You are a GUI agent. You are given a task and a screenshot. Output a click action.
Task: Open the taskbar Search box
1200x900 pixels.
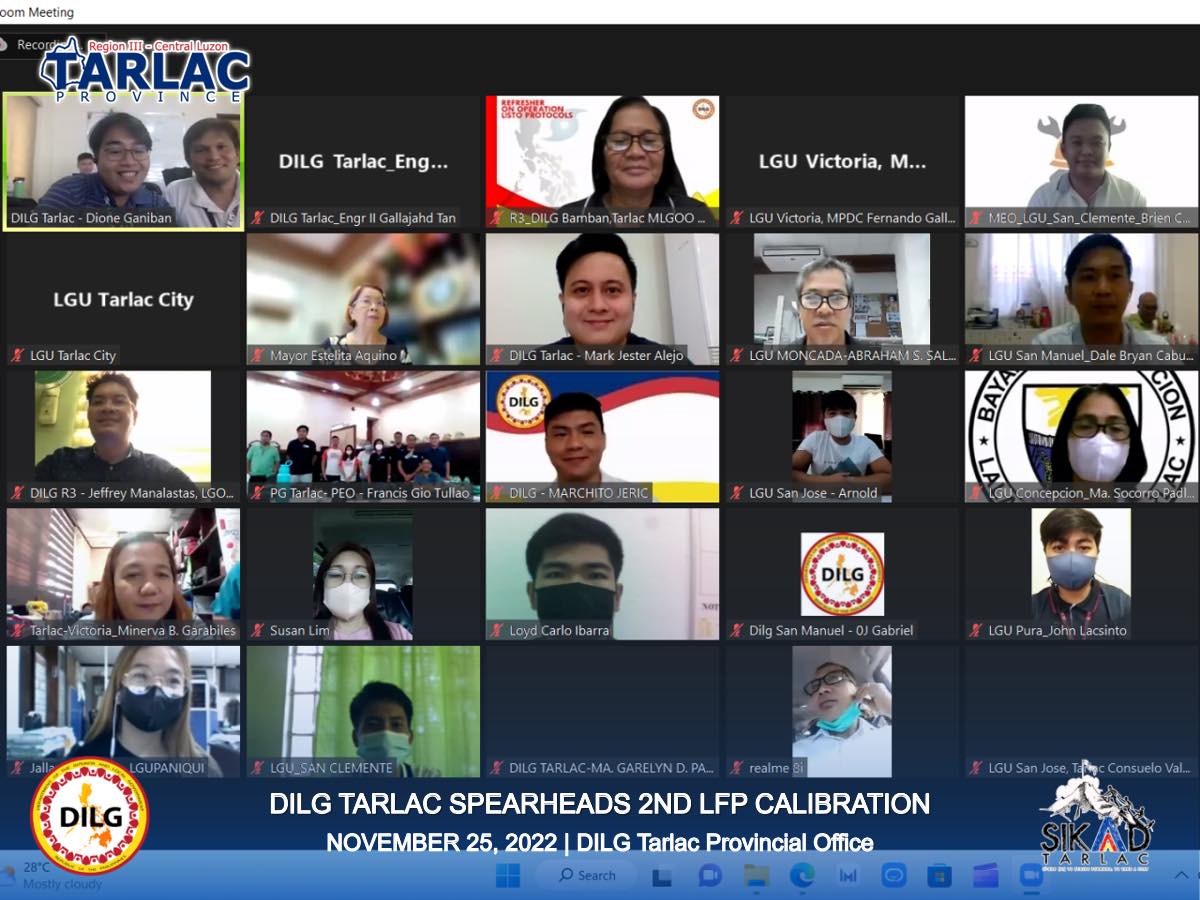(585, 876)
